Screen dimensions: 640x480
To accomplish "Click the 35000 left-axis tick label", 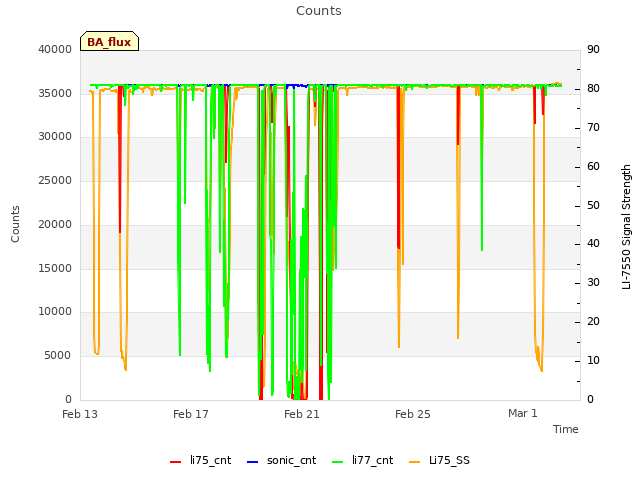I will point(55,93).
